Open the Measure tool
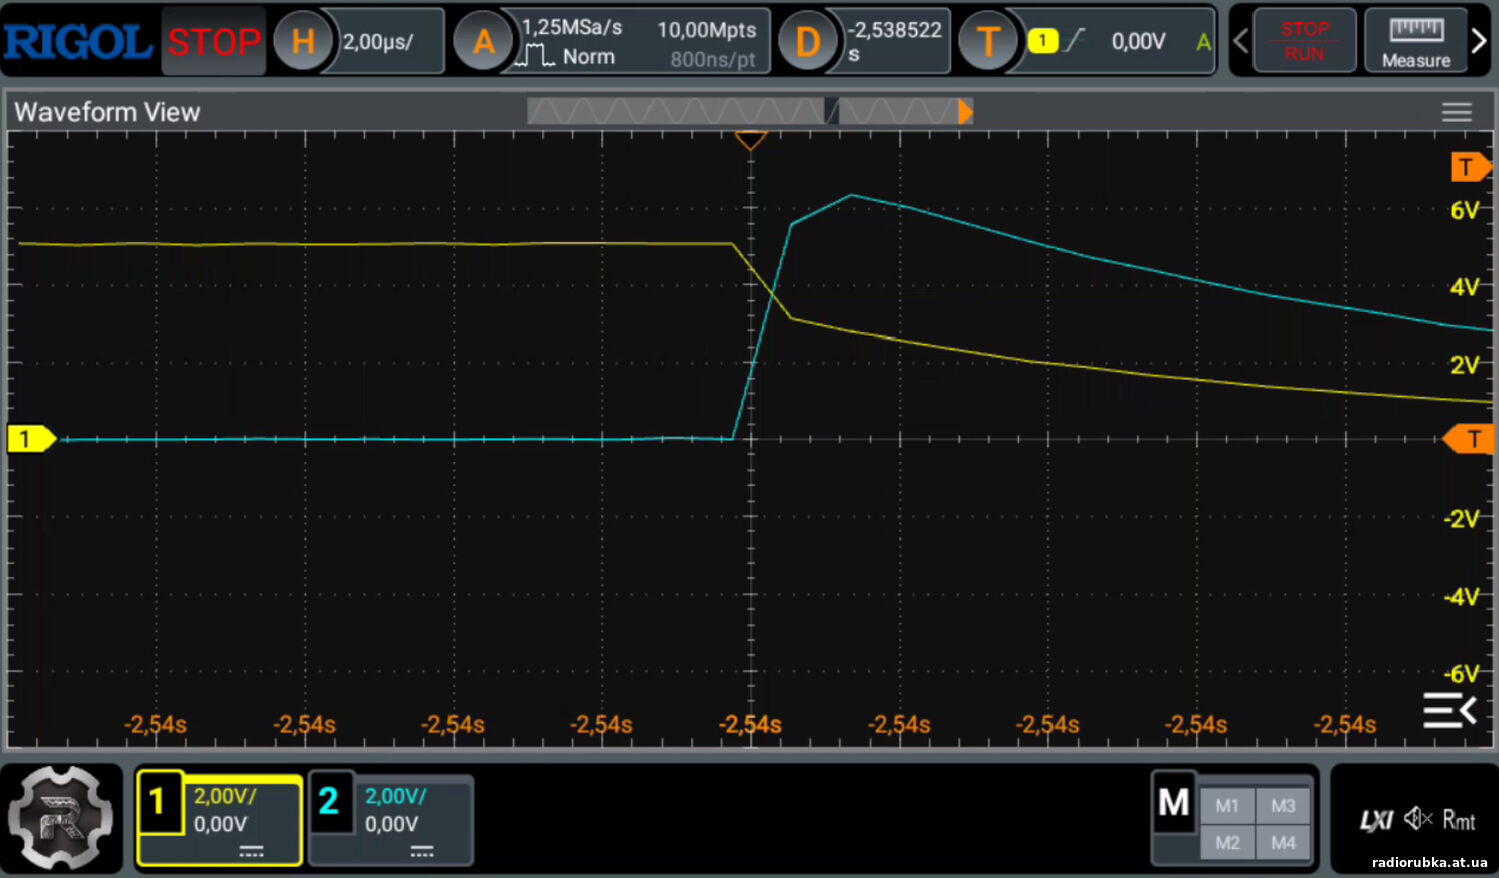Screen dimensions: 1499x878 (1415, 42)
